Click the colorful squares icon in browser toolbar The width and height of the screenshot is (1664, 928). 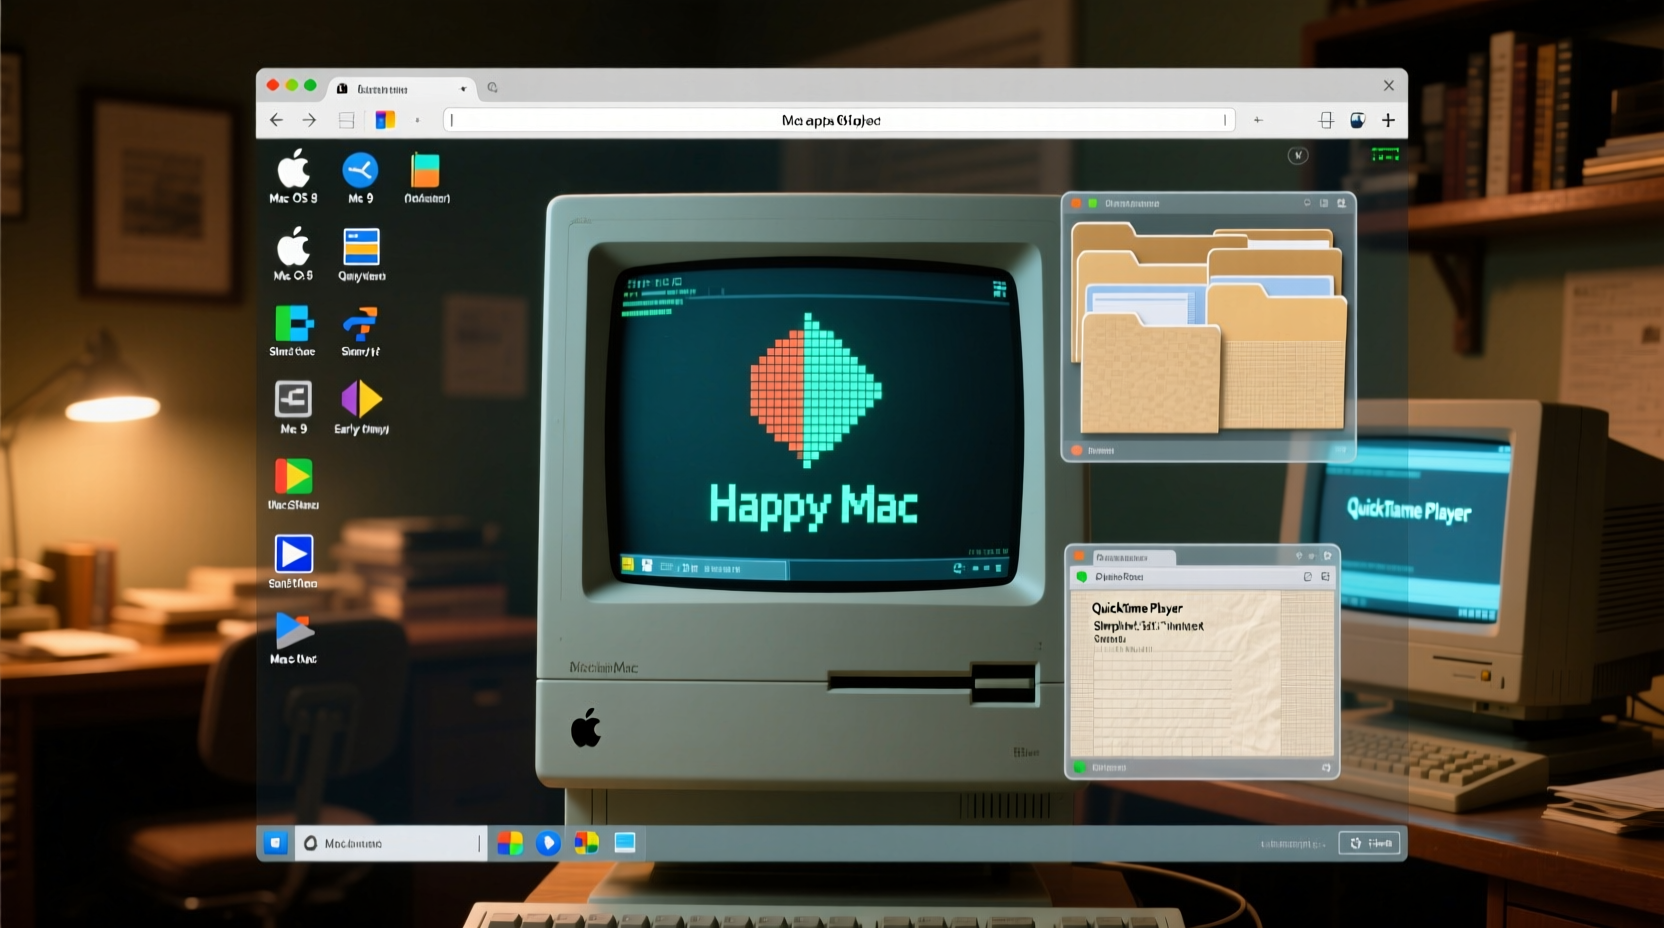click(385, 120)
